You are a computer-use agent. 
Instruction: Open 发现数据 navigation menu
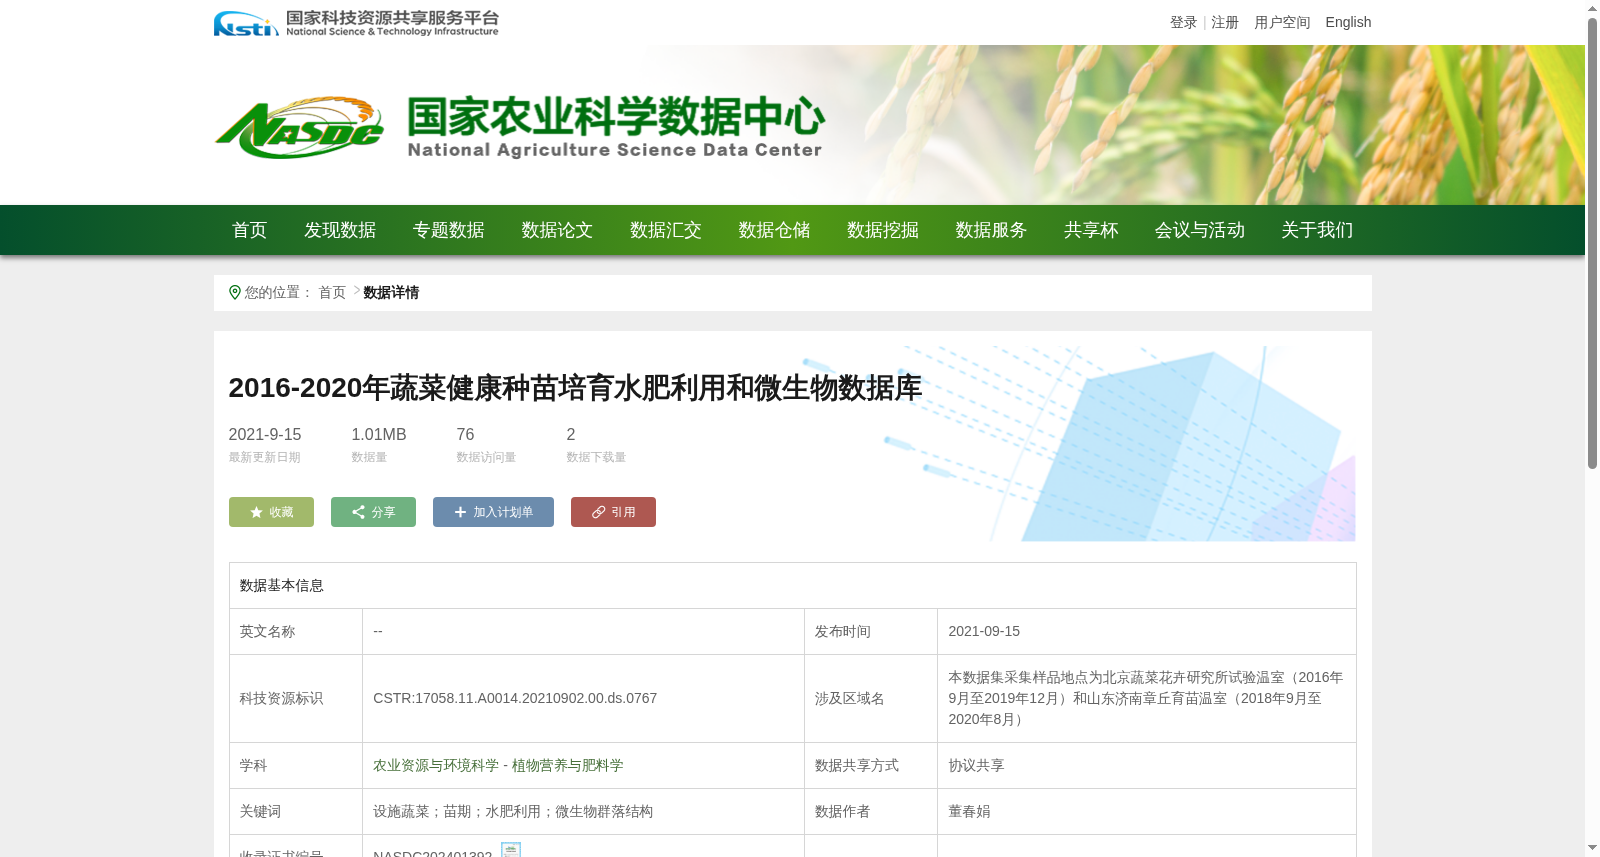pos(340,230)
